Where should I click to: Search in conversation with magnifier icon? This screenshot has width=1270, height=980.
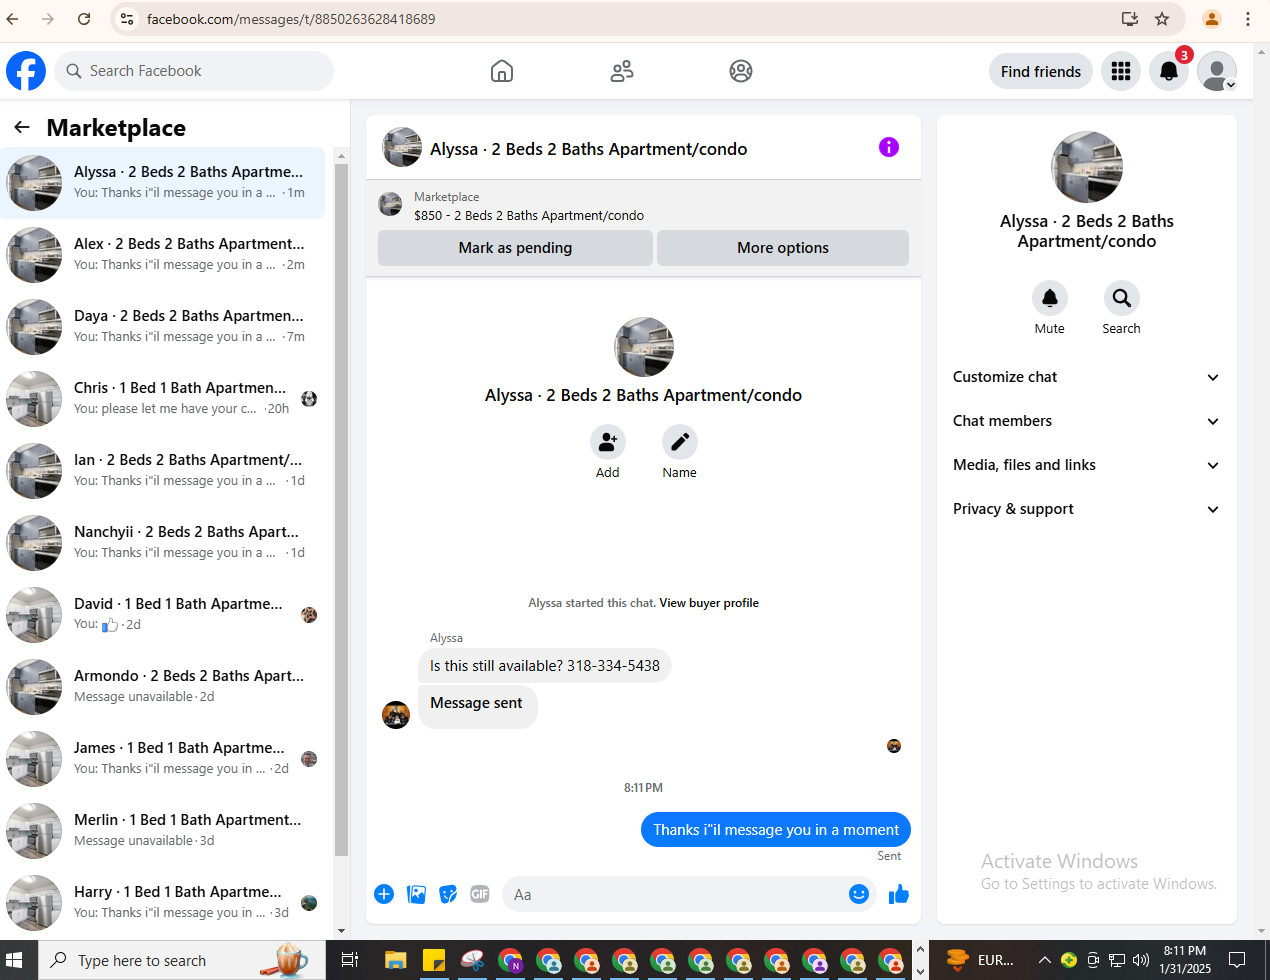tap(1122, 298)
